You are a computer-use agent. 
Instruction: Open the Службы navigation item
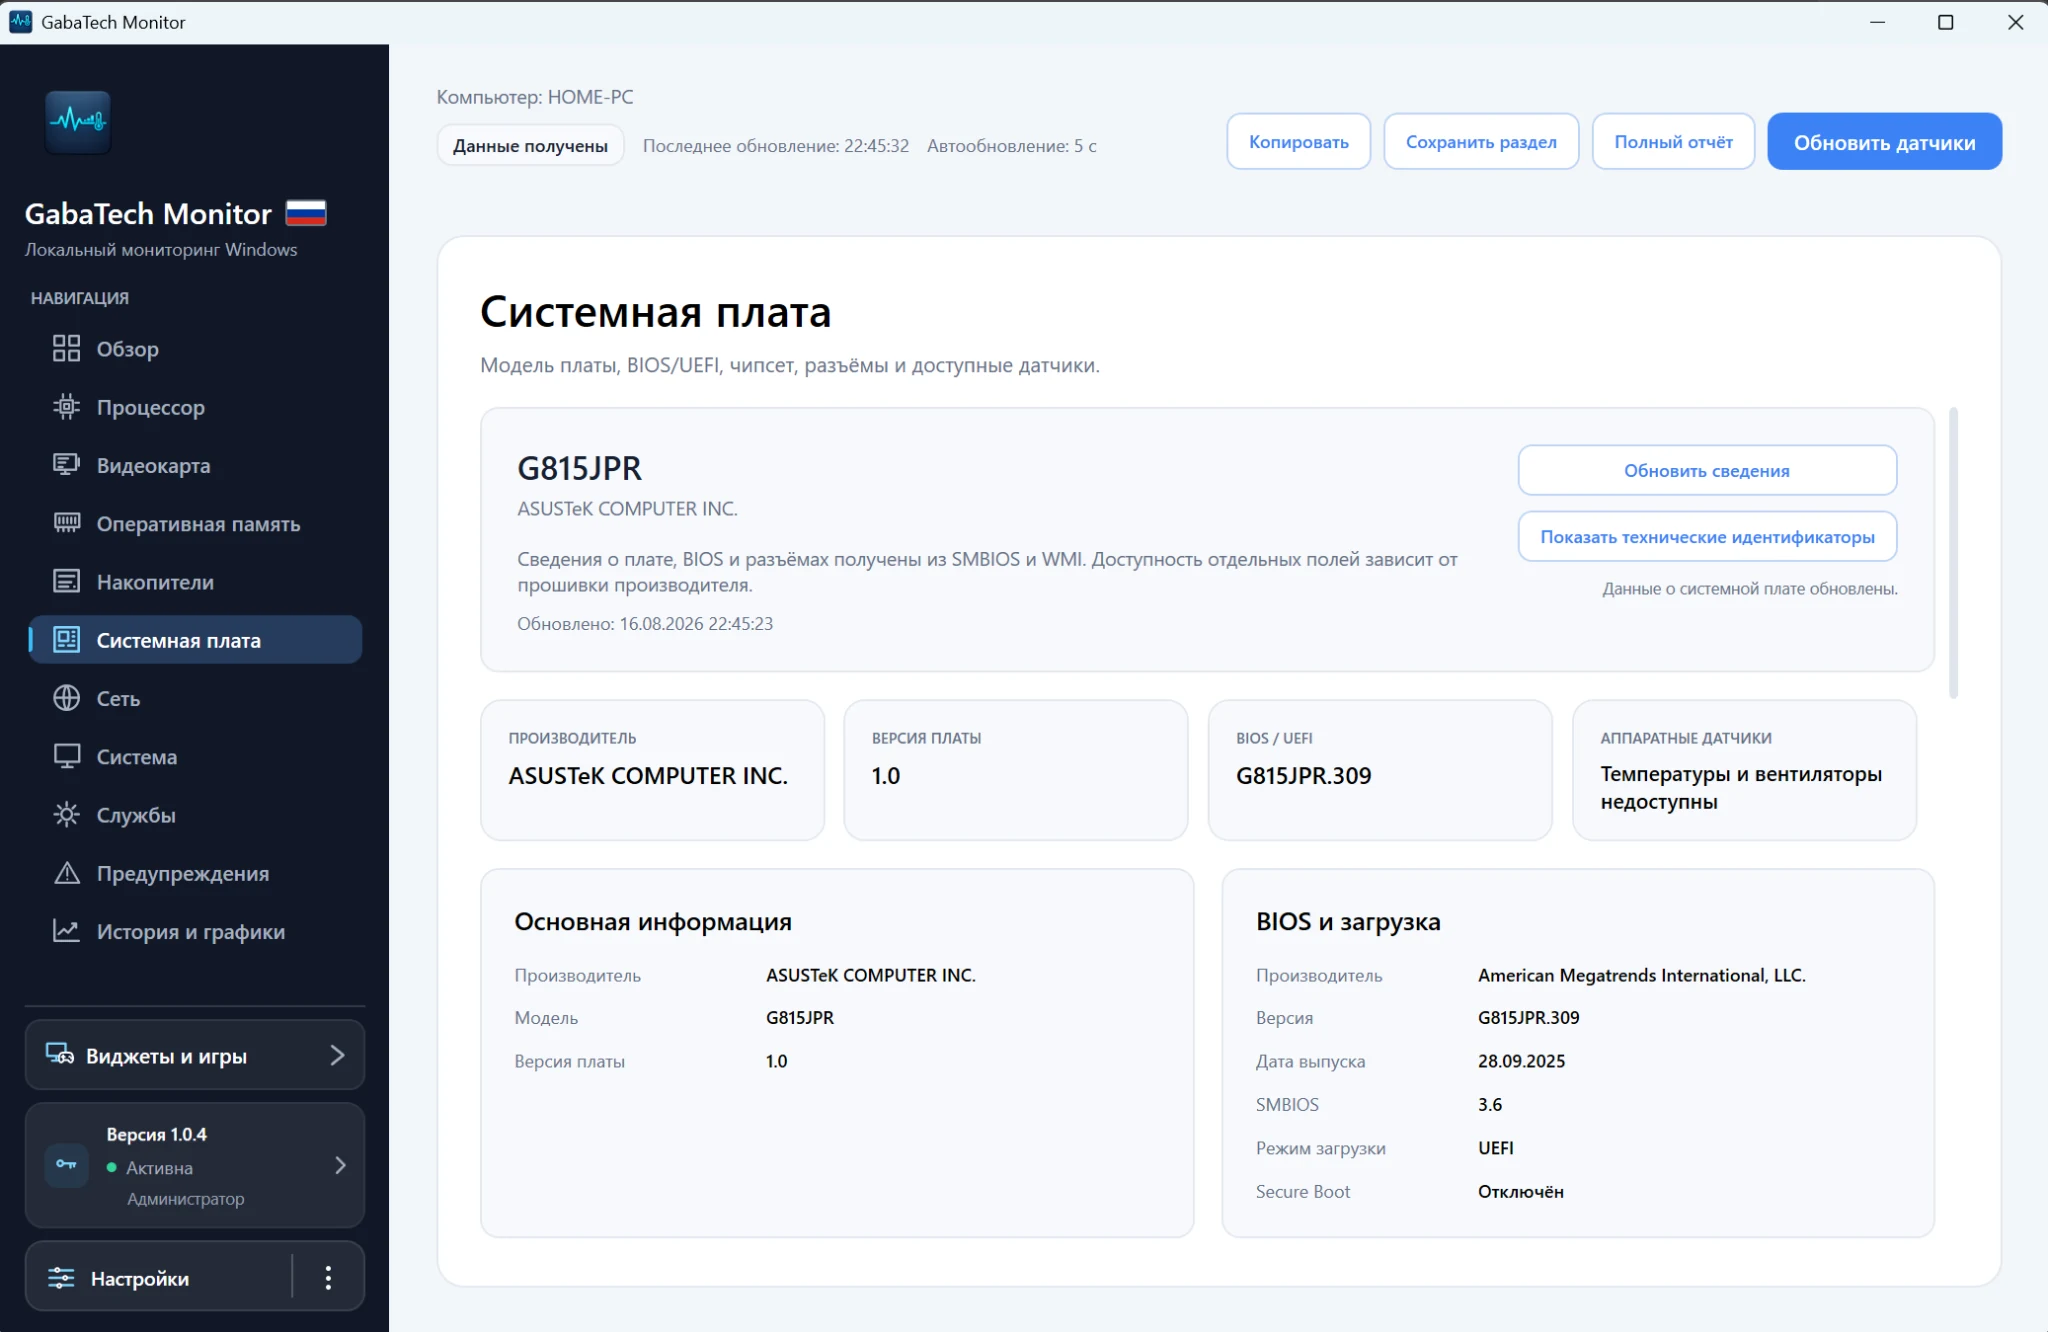point(195,815)
